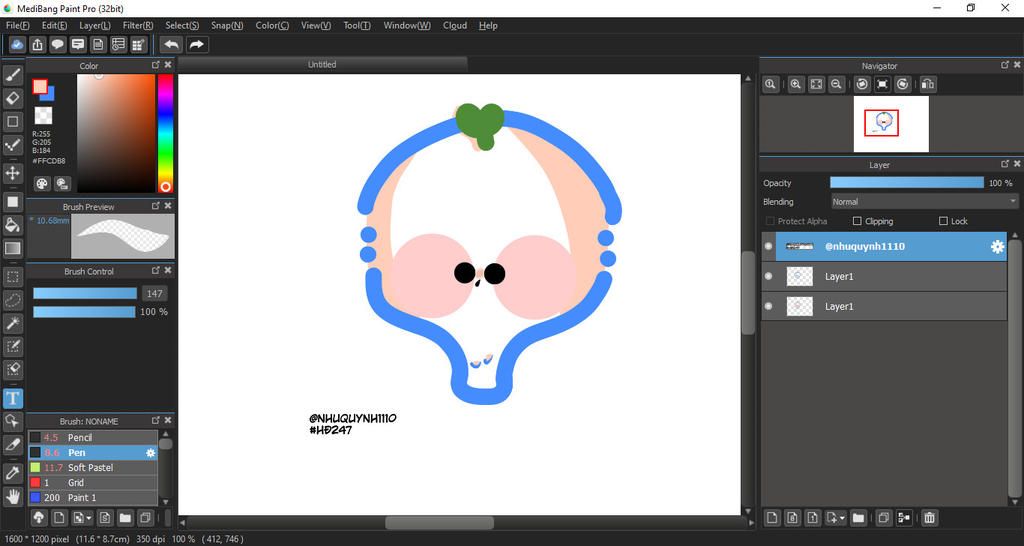Select the Move tool
1024x546 pixels.
point(12,173)
